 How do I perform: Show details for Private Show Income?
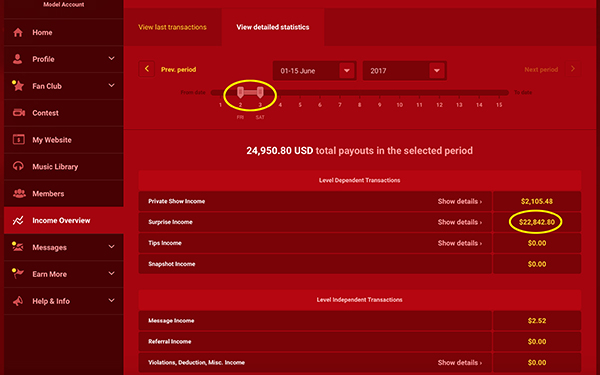click(x=460, y=201)
